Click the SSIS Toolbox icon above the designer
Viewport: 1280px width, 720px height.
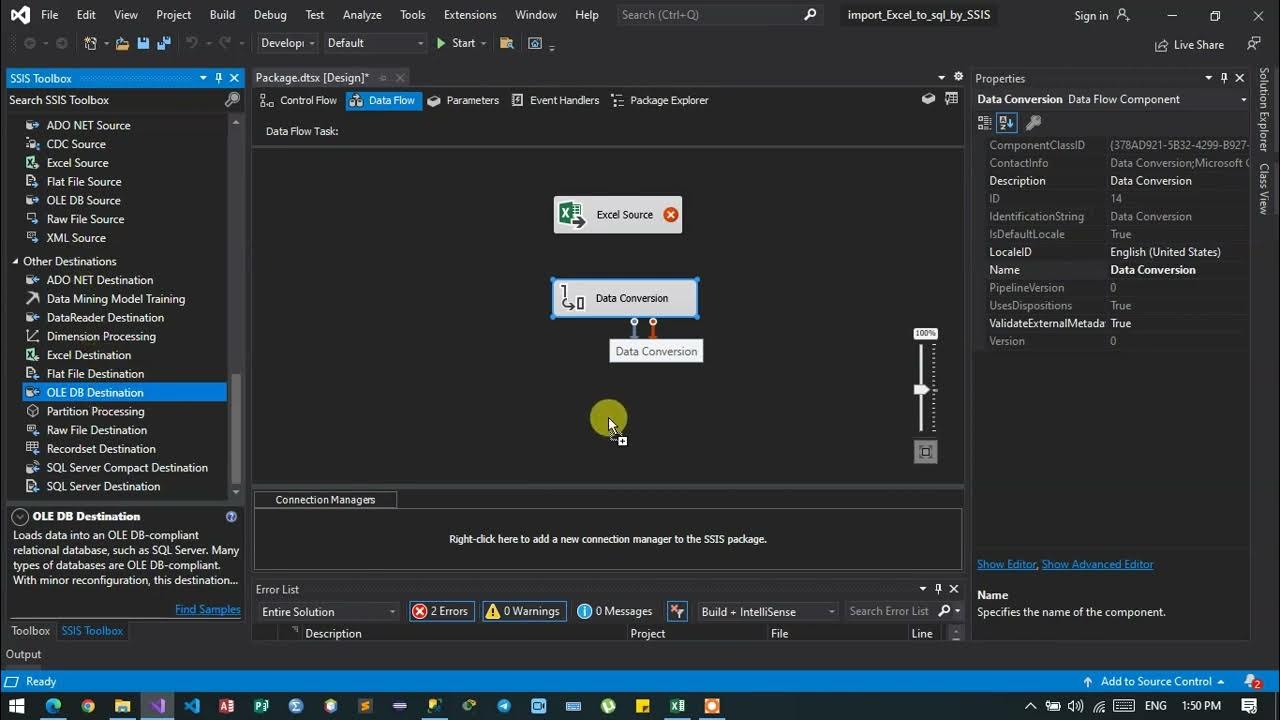coord(929,99)
